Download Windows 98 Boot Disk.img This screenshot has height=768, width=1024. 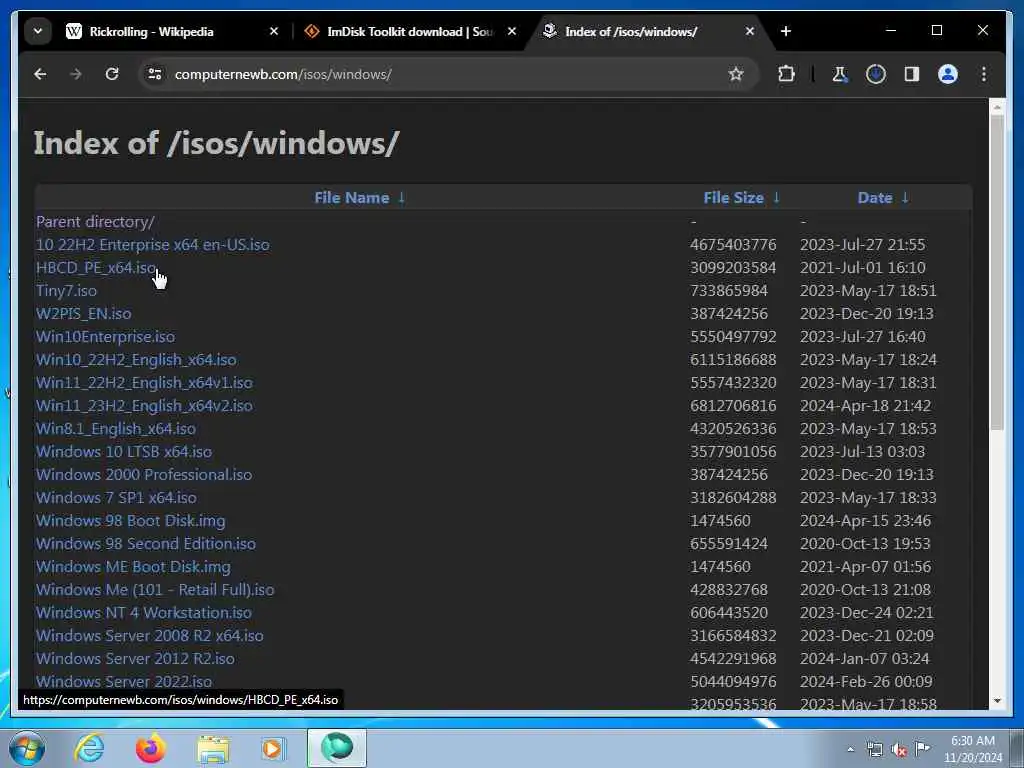pyautogui.click(x=131, y=520)
